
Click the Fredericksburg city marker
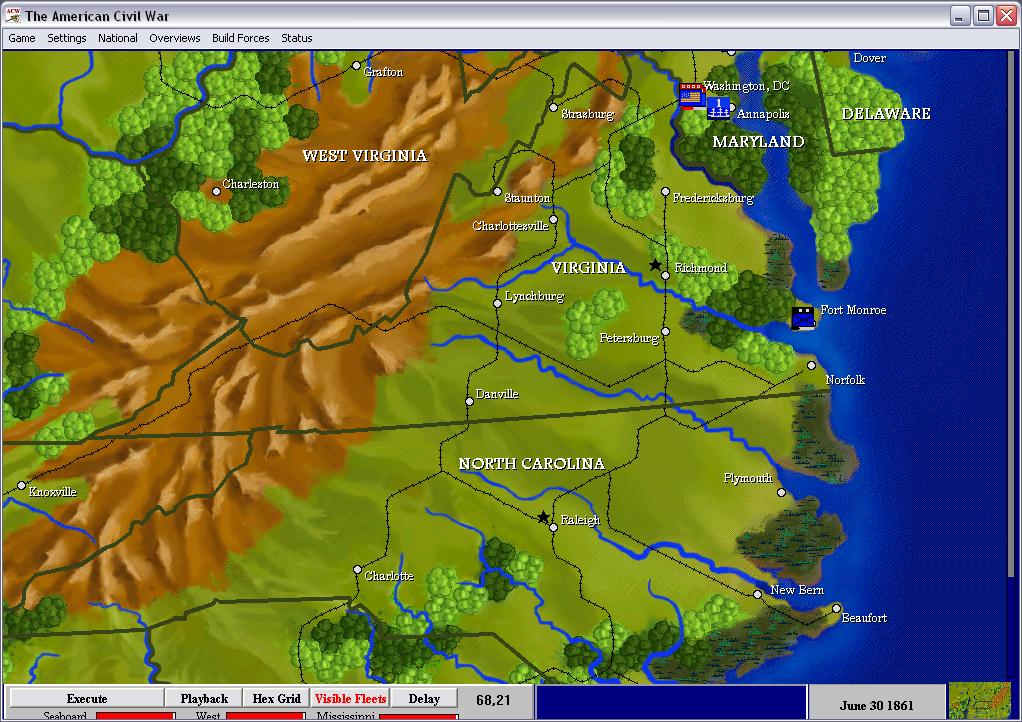pos(665,192)
